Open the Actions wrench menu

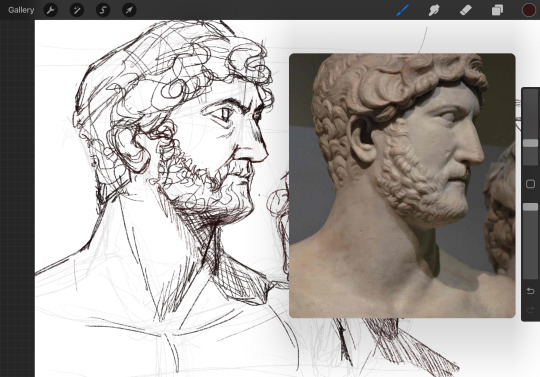click(x=50, y=10)
